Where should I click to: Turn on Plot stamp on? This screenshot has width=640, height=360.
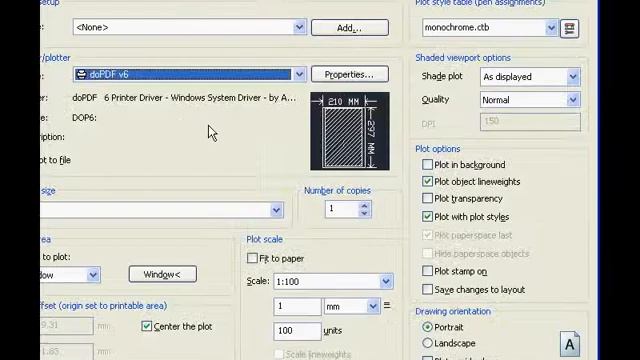point(427,271)
